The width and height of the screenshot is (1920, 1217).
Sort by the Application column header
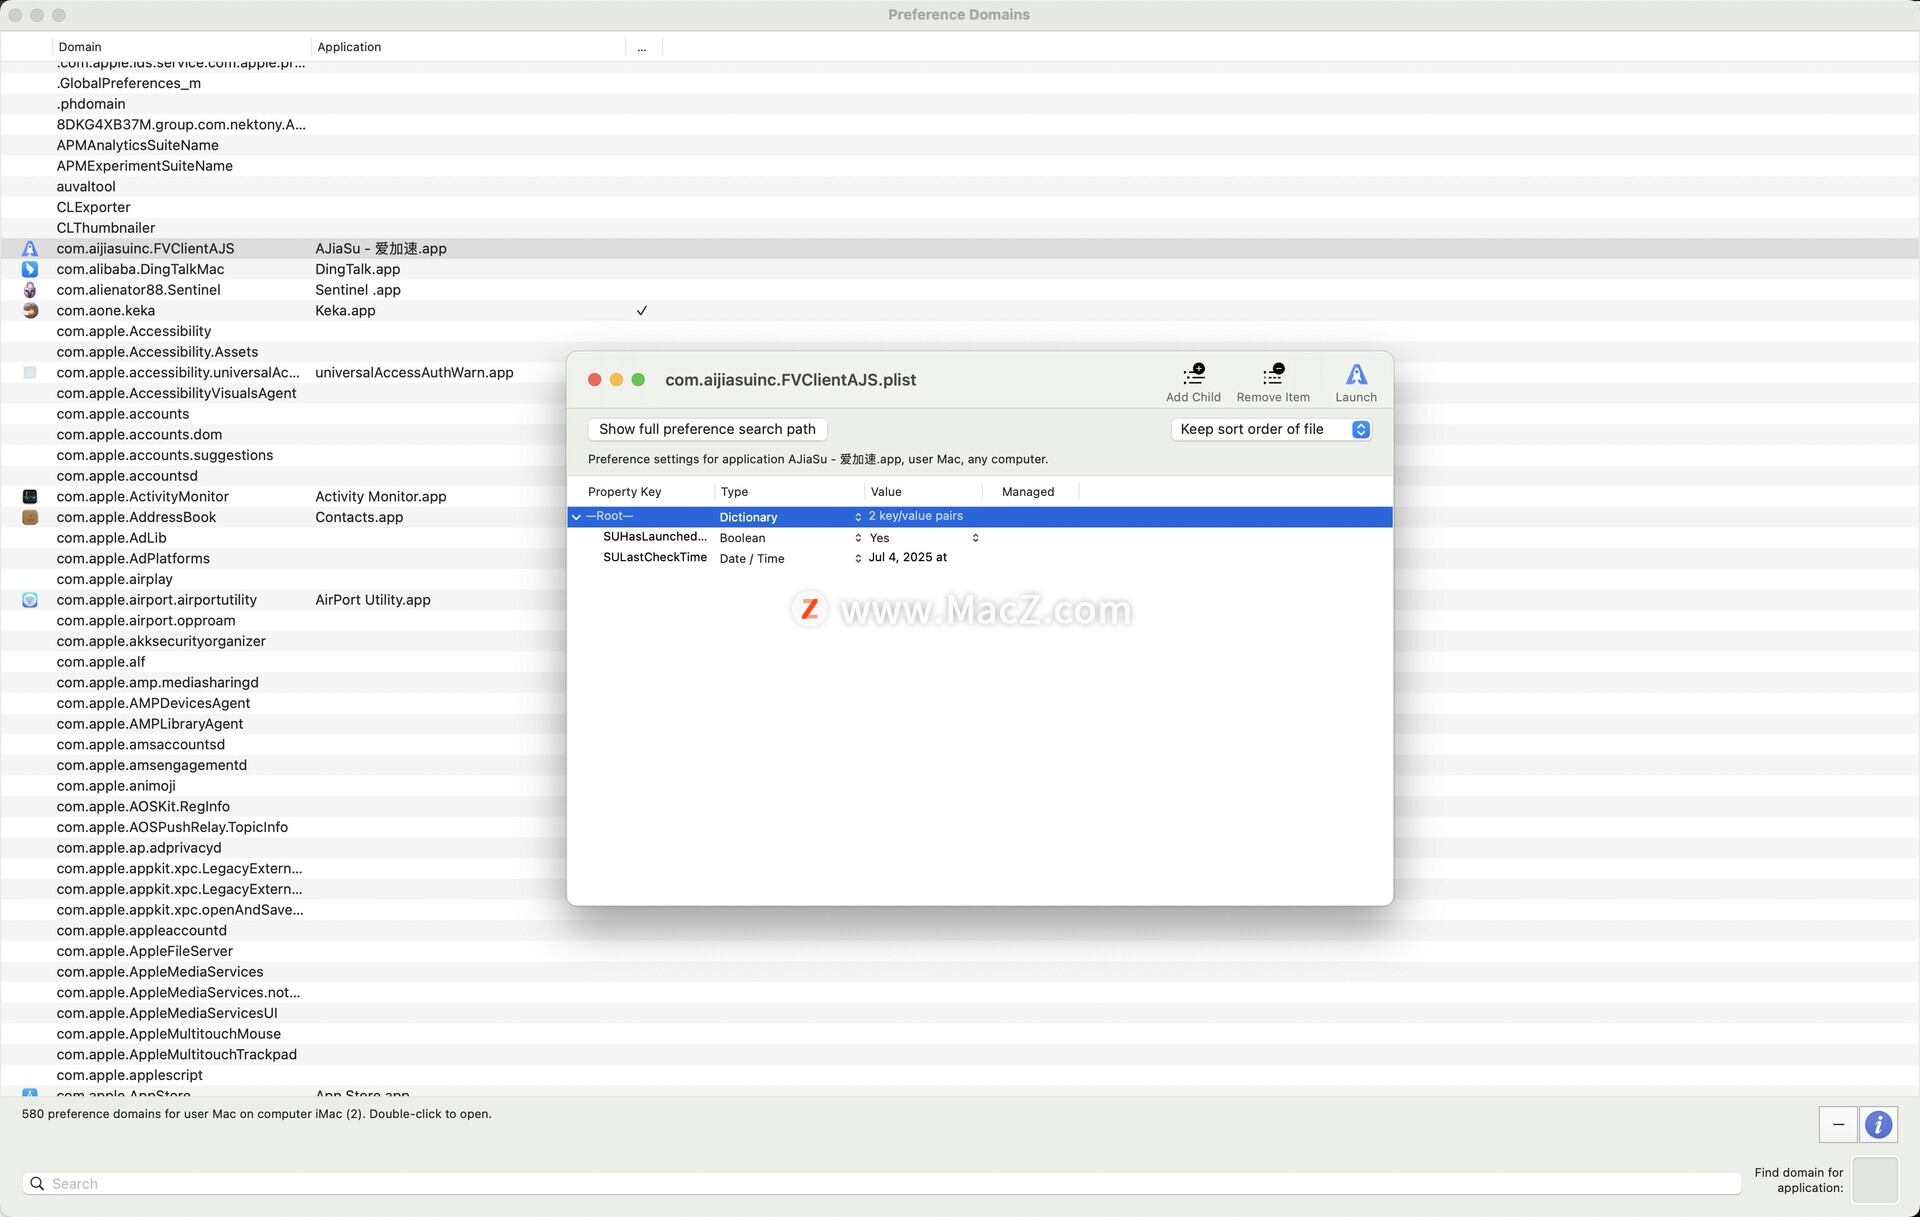468,47
